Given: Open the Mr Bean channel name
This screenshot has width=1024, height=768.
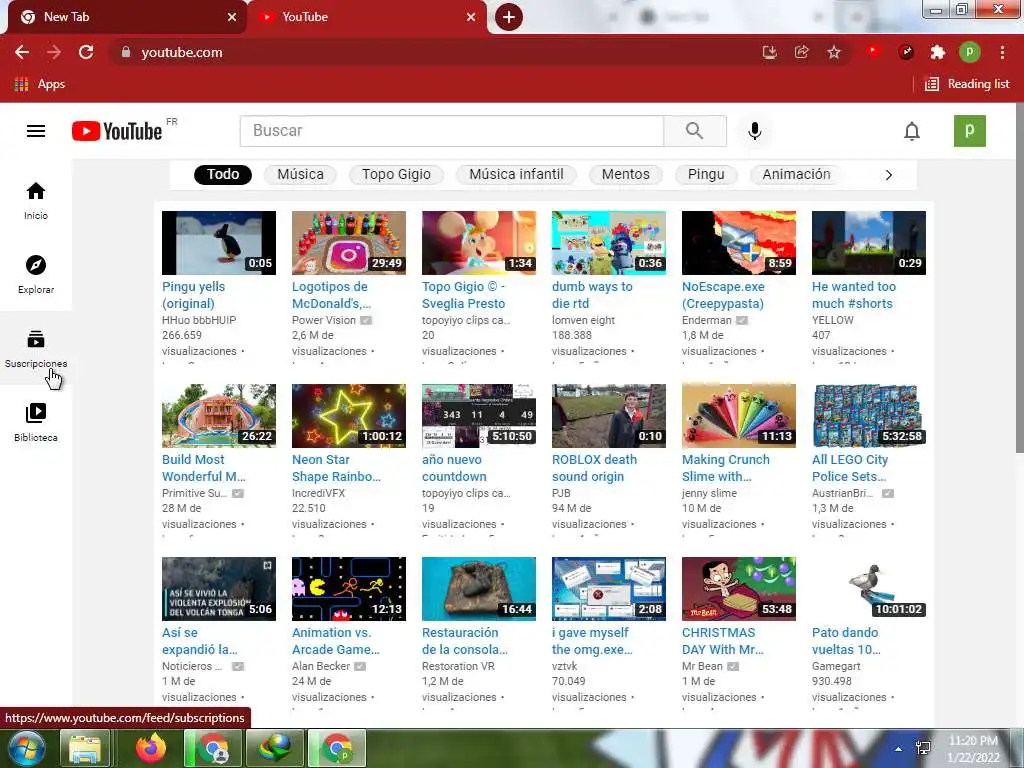Looking at the screenshot, I should coord(702,666).
